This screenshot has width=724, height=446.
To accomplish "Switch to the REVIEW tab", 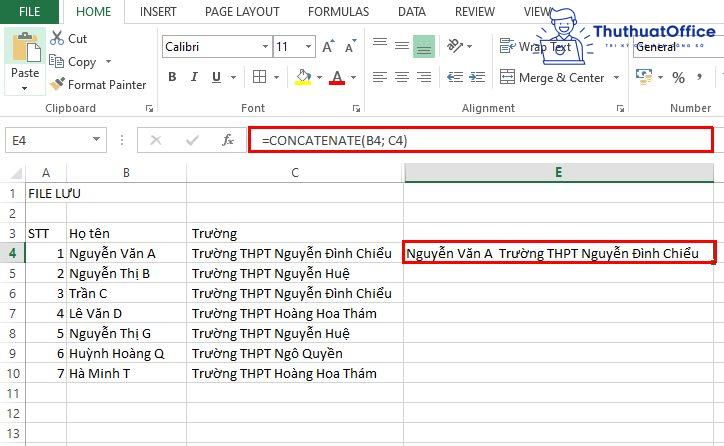I will click(x=475, y=12).
